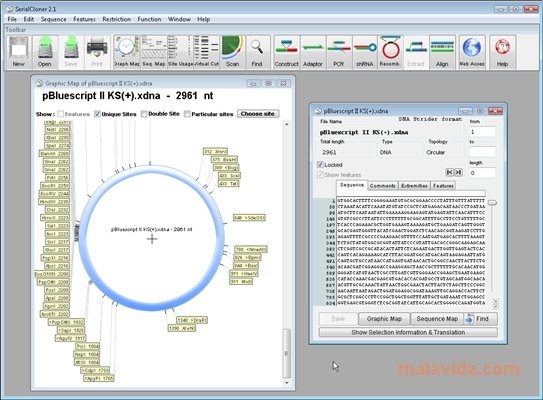Open the Web Access tool
543x400 pixels.
point(472,52)
